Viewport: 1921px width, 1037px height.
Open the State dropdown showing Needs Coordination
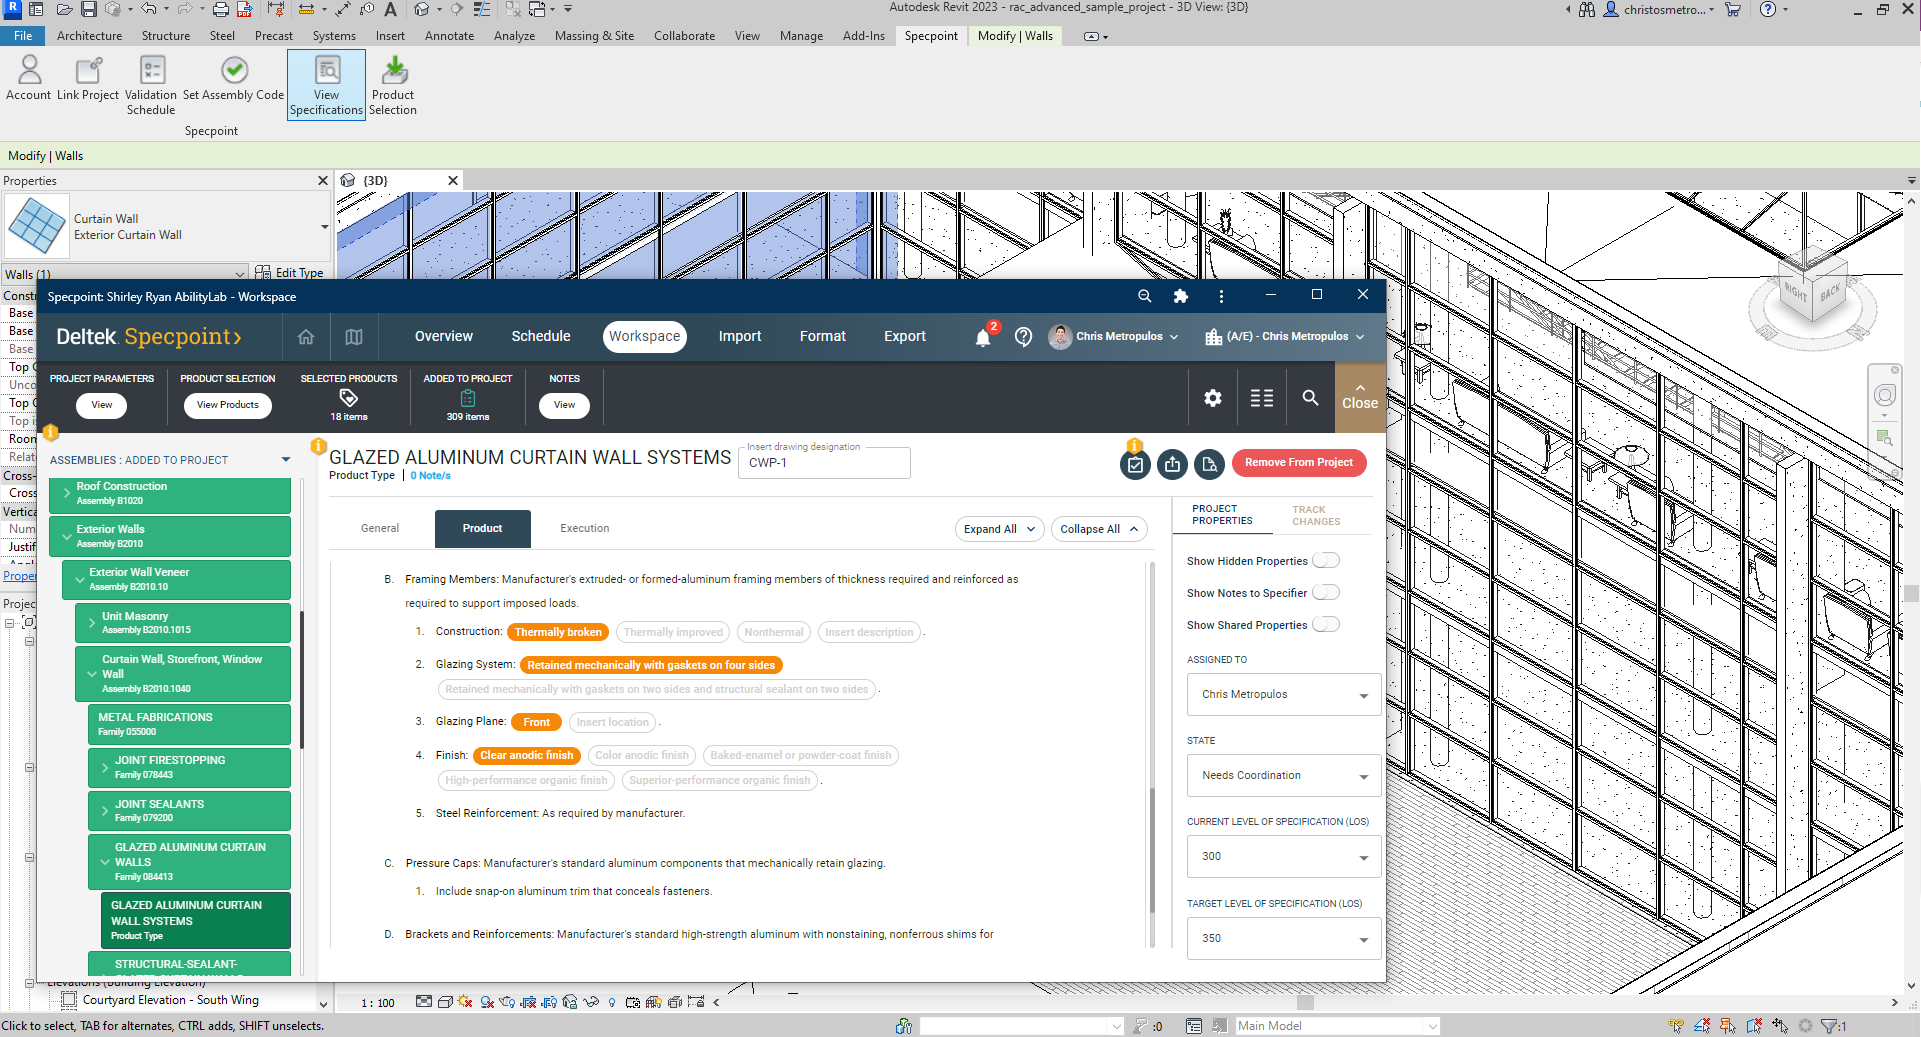(x=1283, y=776)
